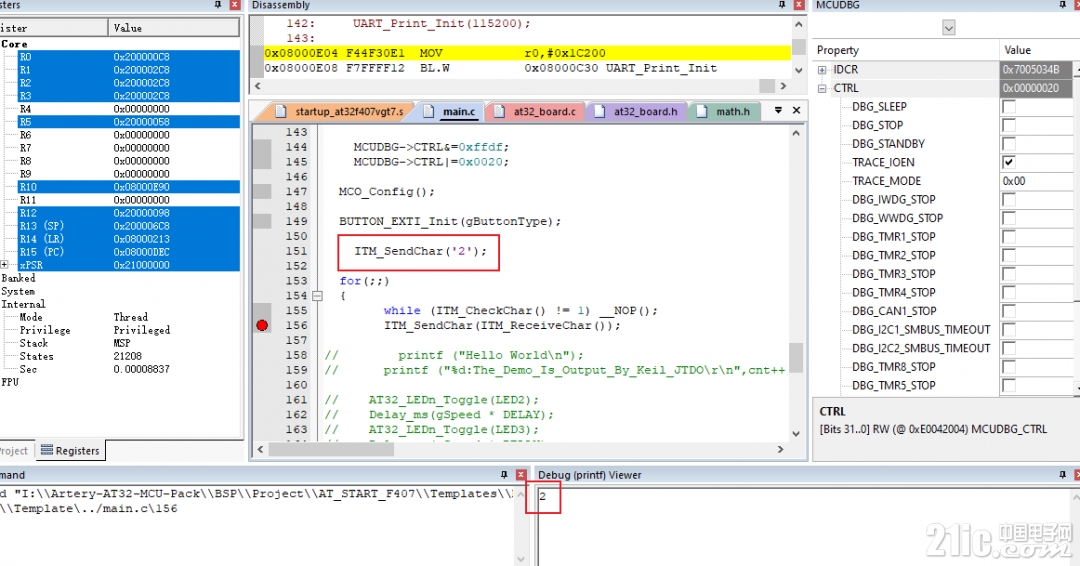Expand the xPSR register row
The width and height of the screenshot is (1080, 566).
(5, 265)
